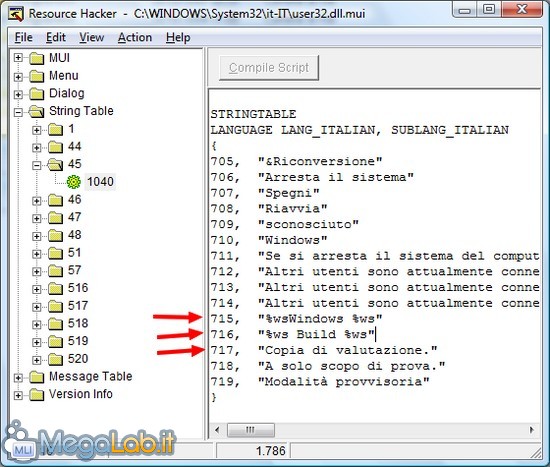Click line 708 "Riavvia"
Image resolution: width=550 pixels, height=467 pixels.
[x=269, y=208]
